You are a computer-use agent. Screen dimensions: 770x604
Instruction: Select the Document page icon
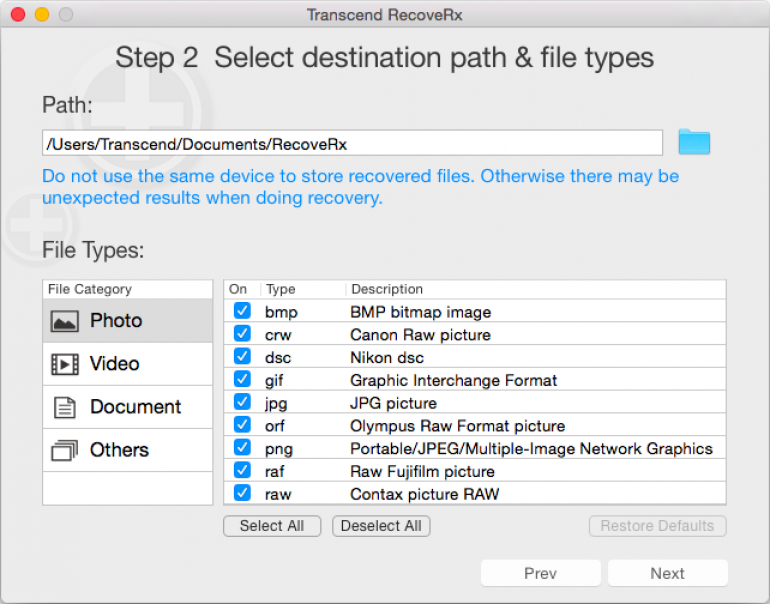(x=65, y=407)
